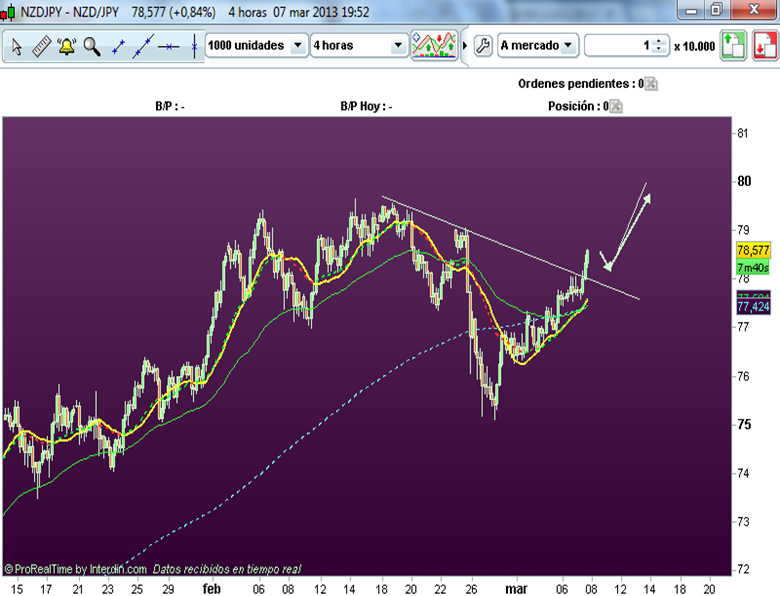The image size is (780, 596).
Task: Open the alarm bell alert tool
Action: [66, 46]
